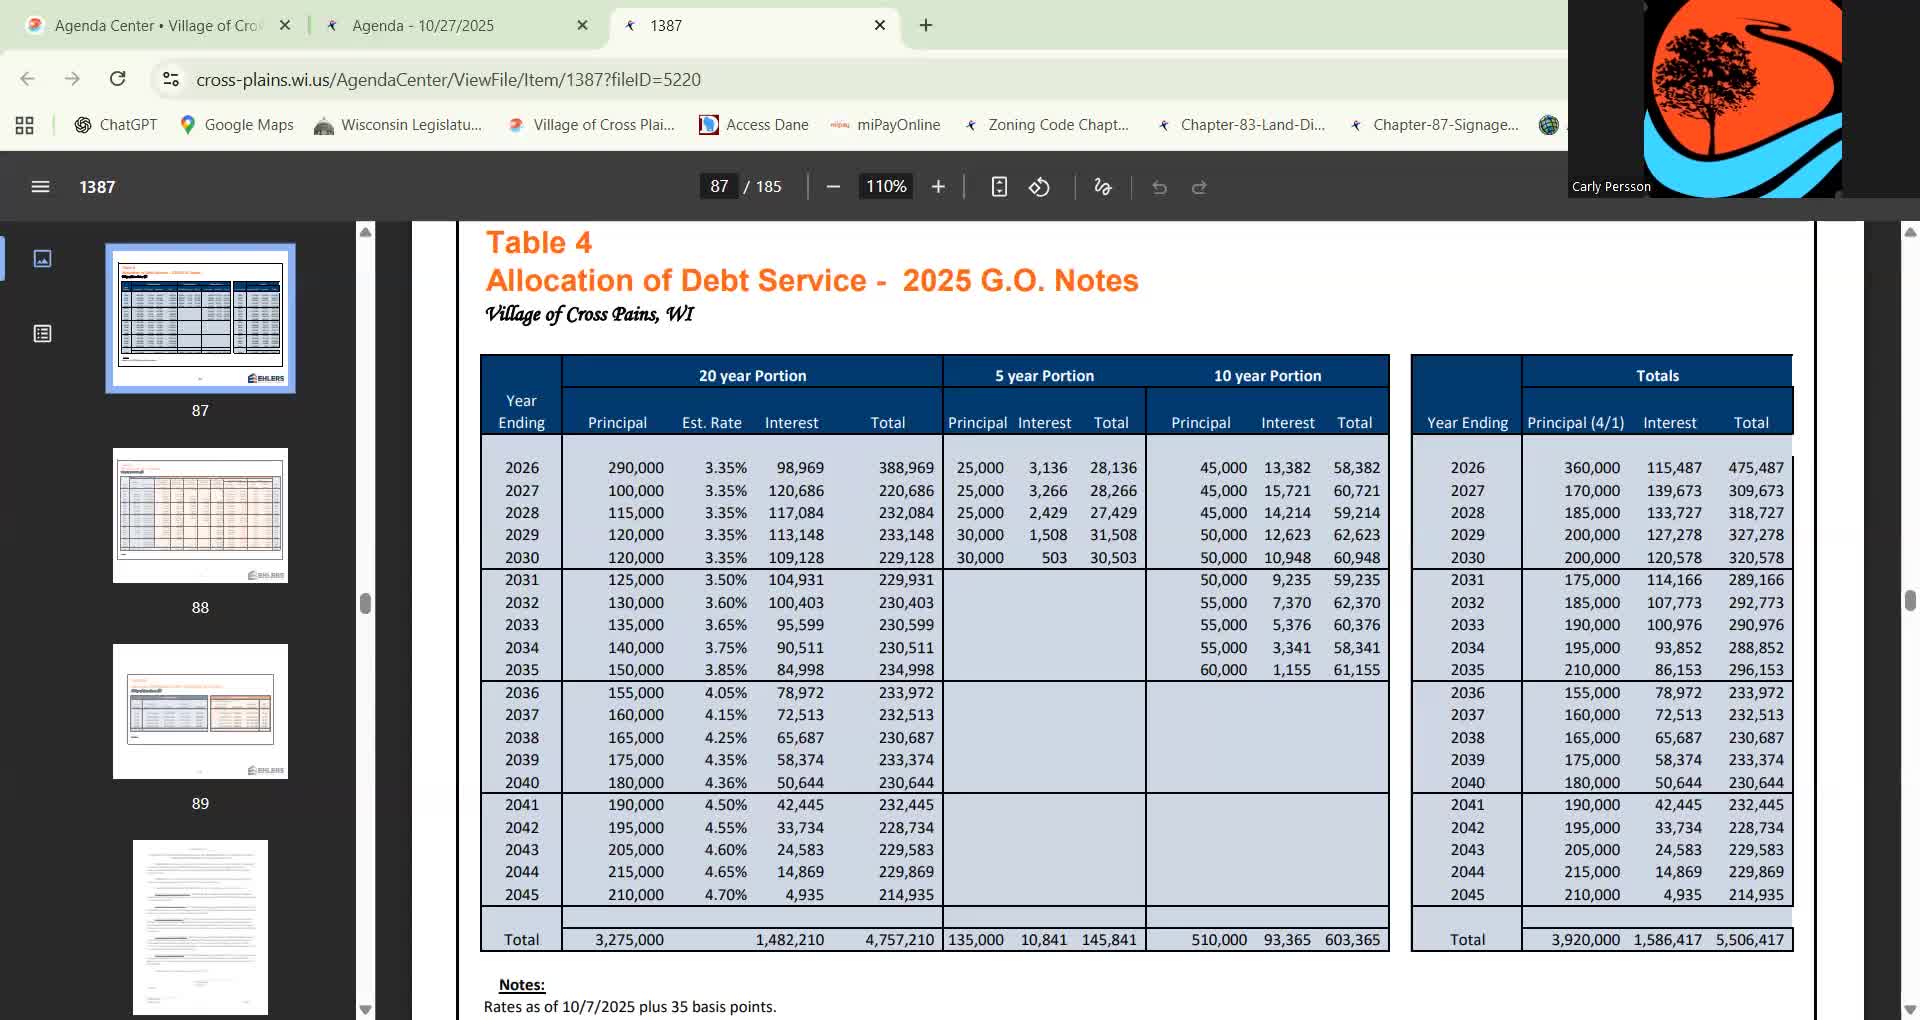This screenshot has width=1920, height=1020.
Task: Select the draw annotation tool
Action: (x=1103, y=187)
